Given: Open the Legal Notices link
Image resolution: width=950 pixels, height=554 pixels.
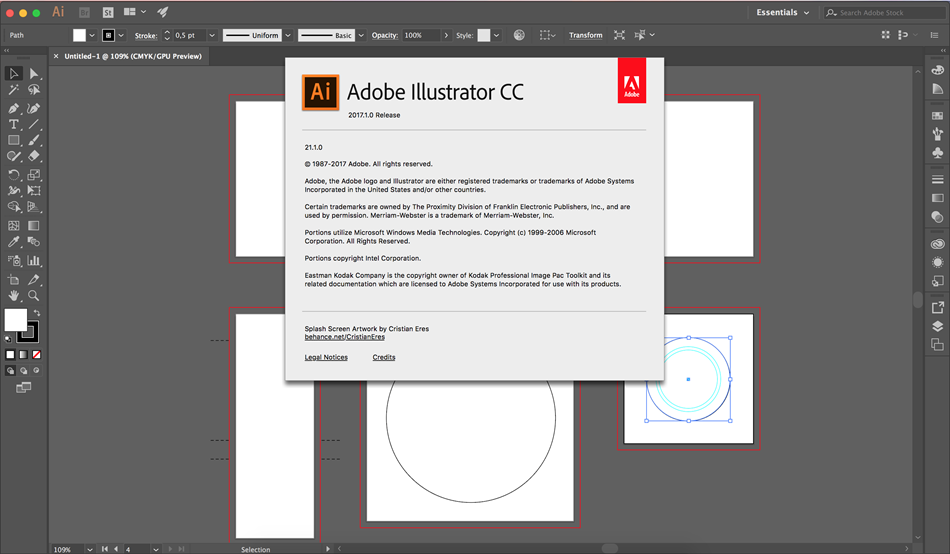Looking at the screenshot, I should point(326,357).
